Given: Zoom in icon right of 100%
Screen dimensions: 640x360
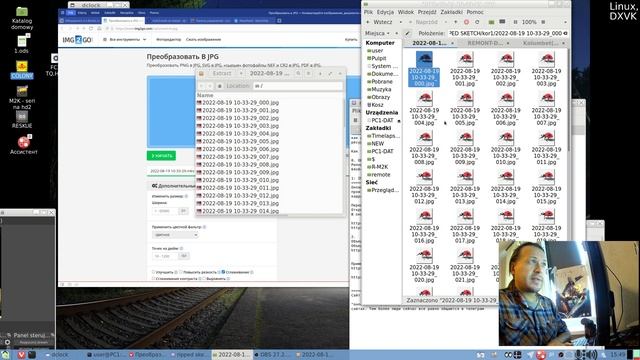Looking at the screenshot, I should click(543, 22).
